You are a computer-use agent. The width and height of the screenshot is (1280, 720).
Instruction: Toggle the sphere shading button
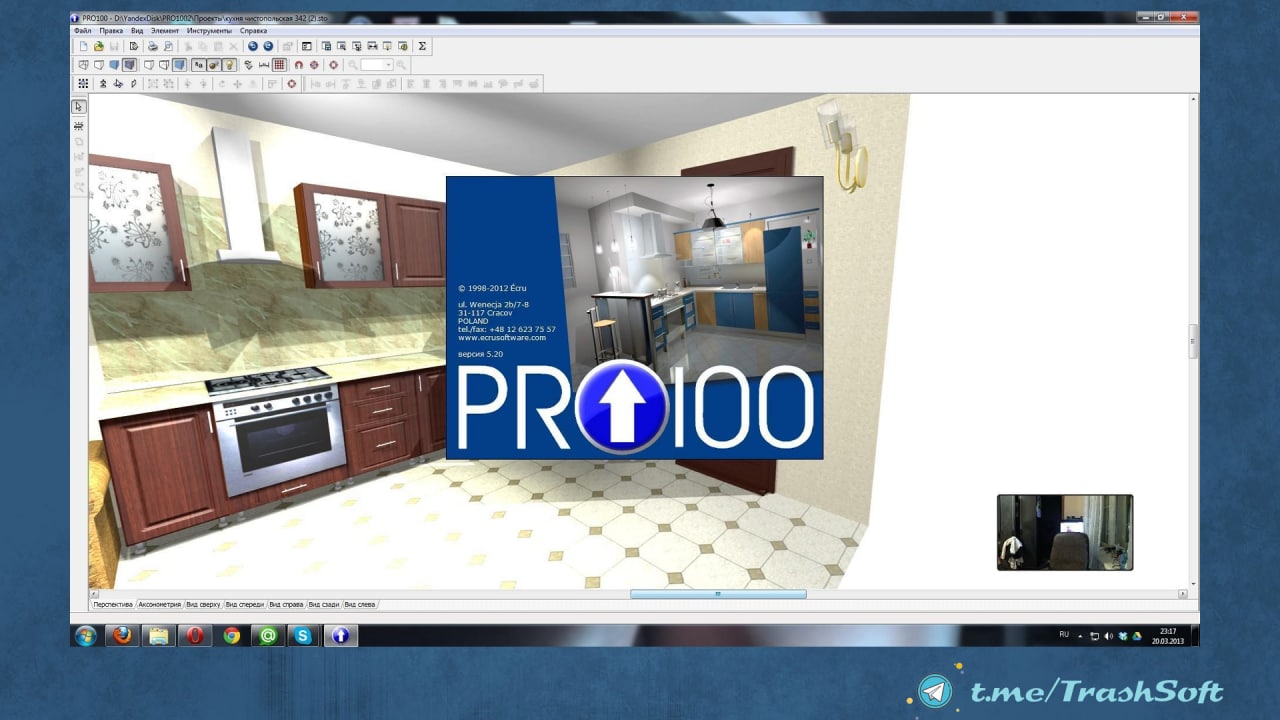click(x=214, y=65)
